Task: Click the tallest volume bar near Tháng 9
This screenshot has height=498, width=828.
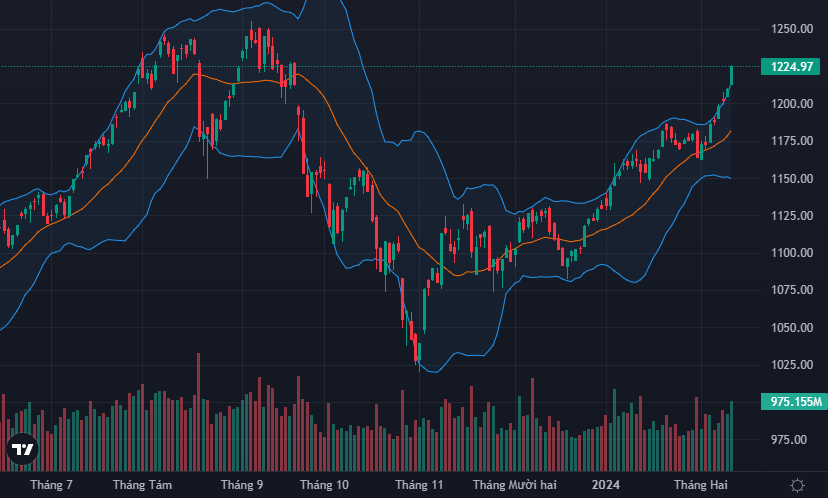Action: [x=199, y=410]
